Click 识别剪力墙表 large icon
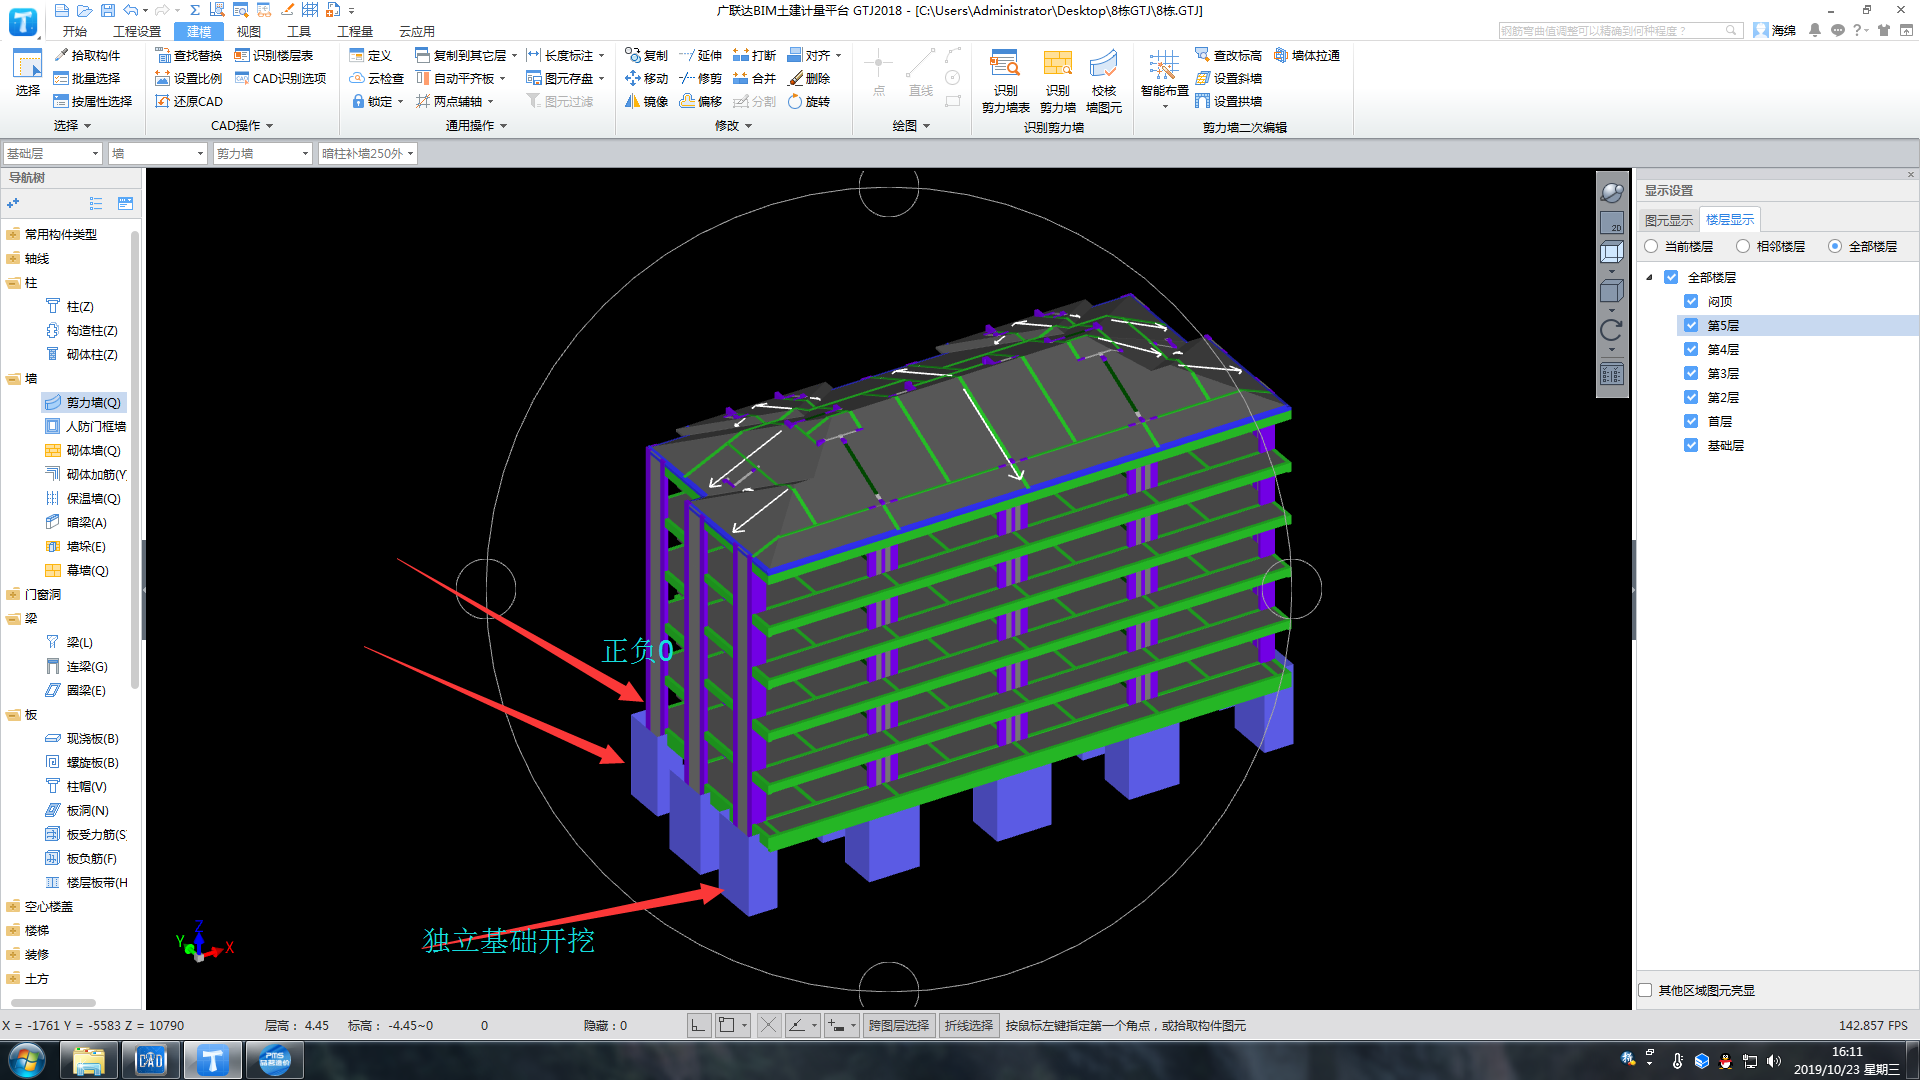The width and height of the screenshot is (1920, 1080). click(x=1005, y=80)
